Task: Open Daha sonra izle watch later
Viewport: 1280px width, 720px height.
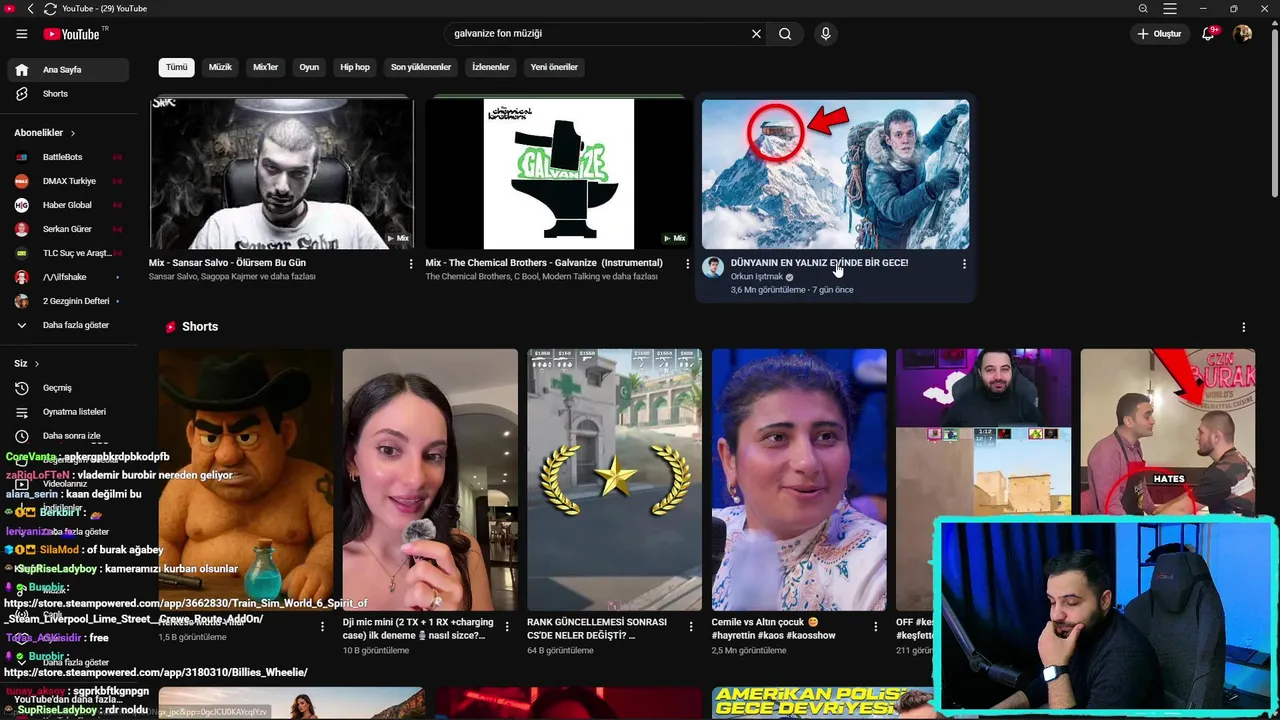Action: 68,436
